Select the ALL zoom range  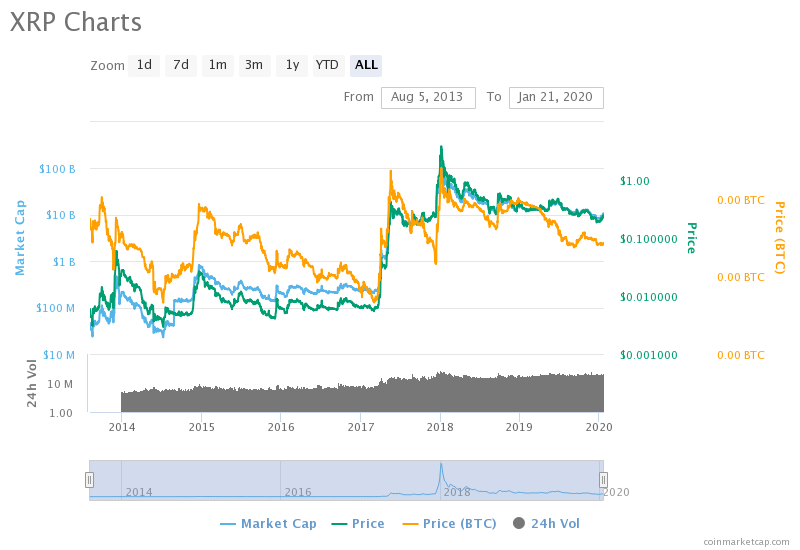[366, 65]
